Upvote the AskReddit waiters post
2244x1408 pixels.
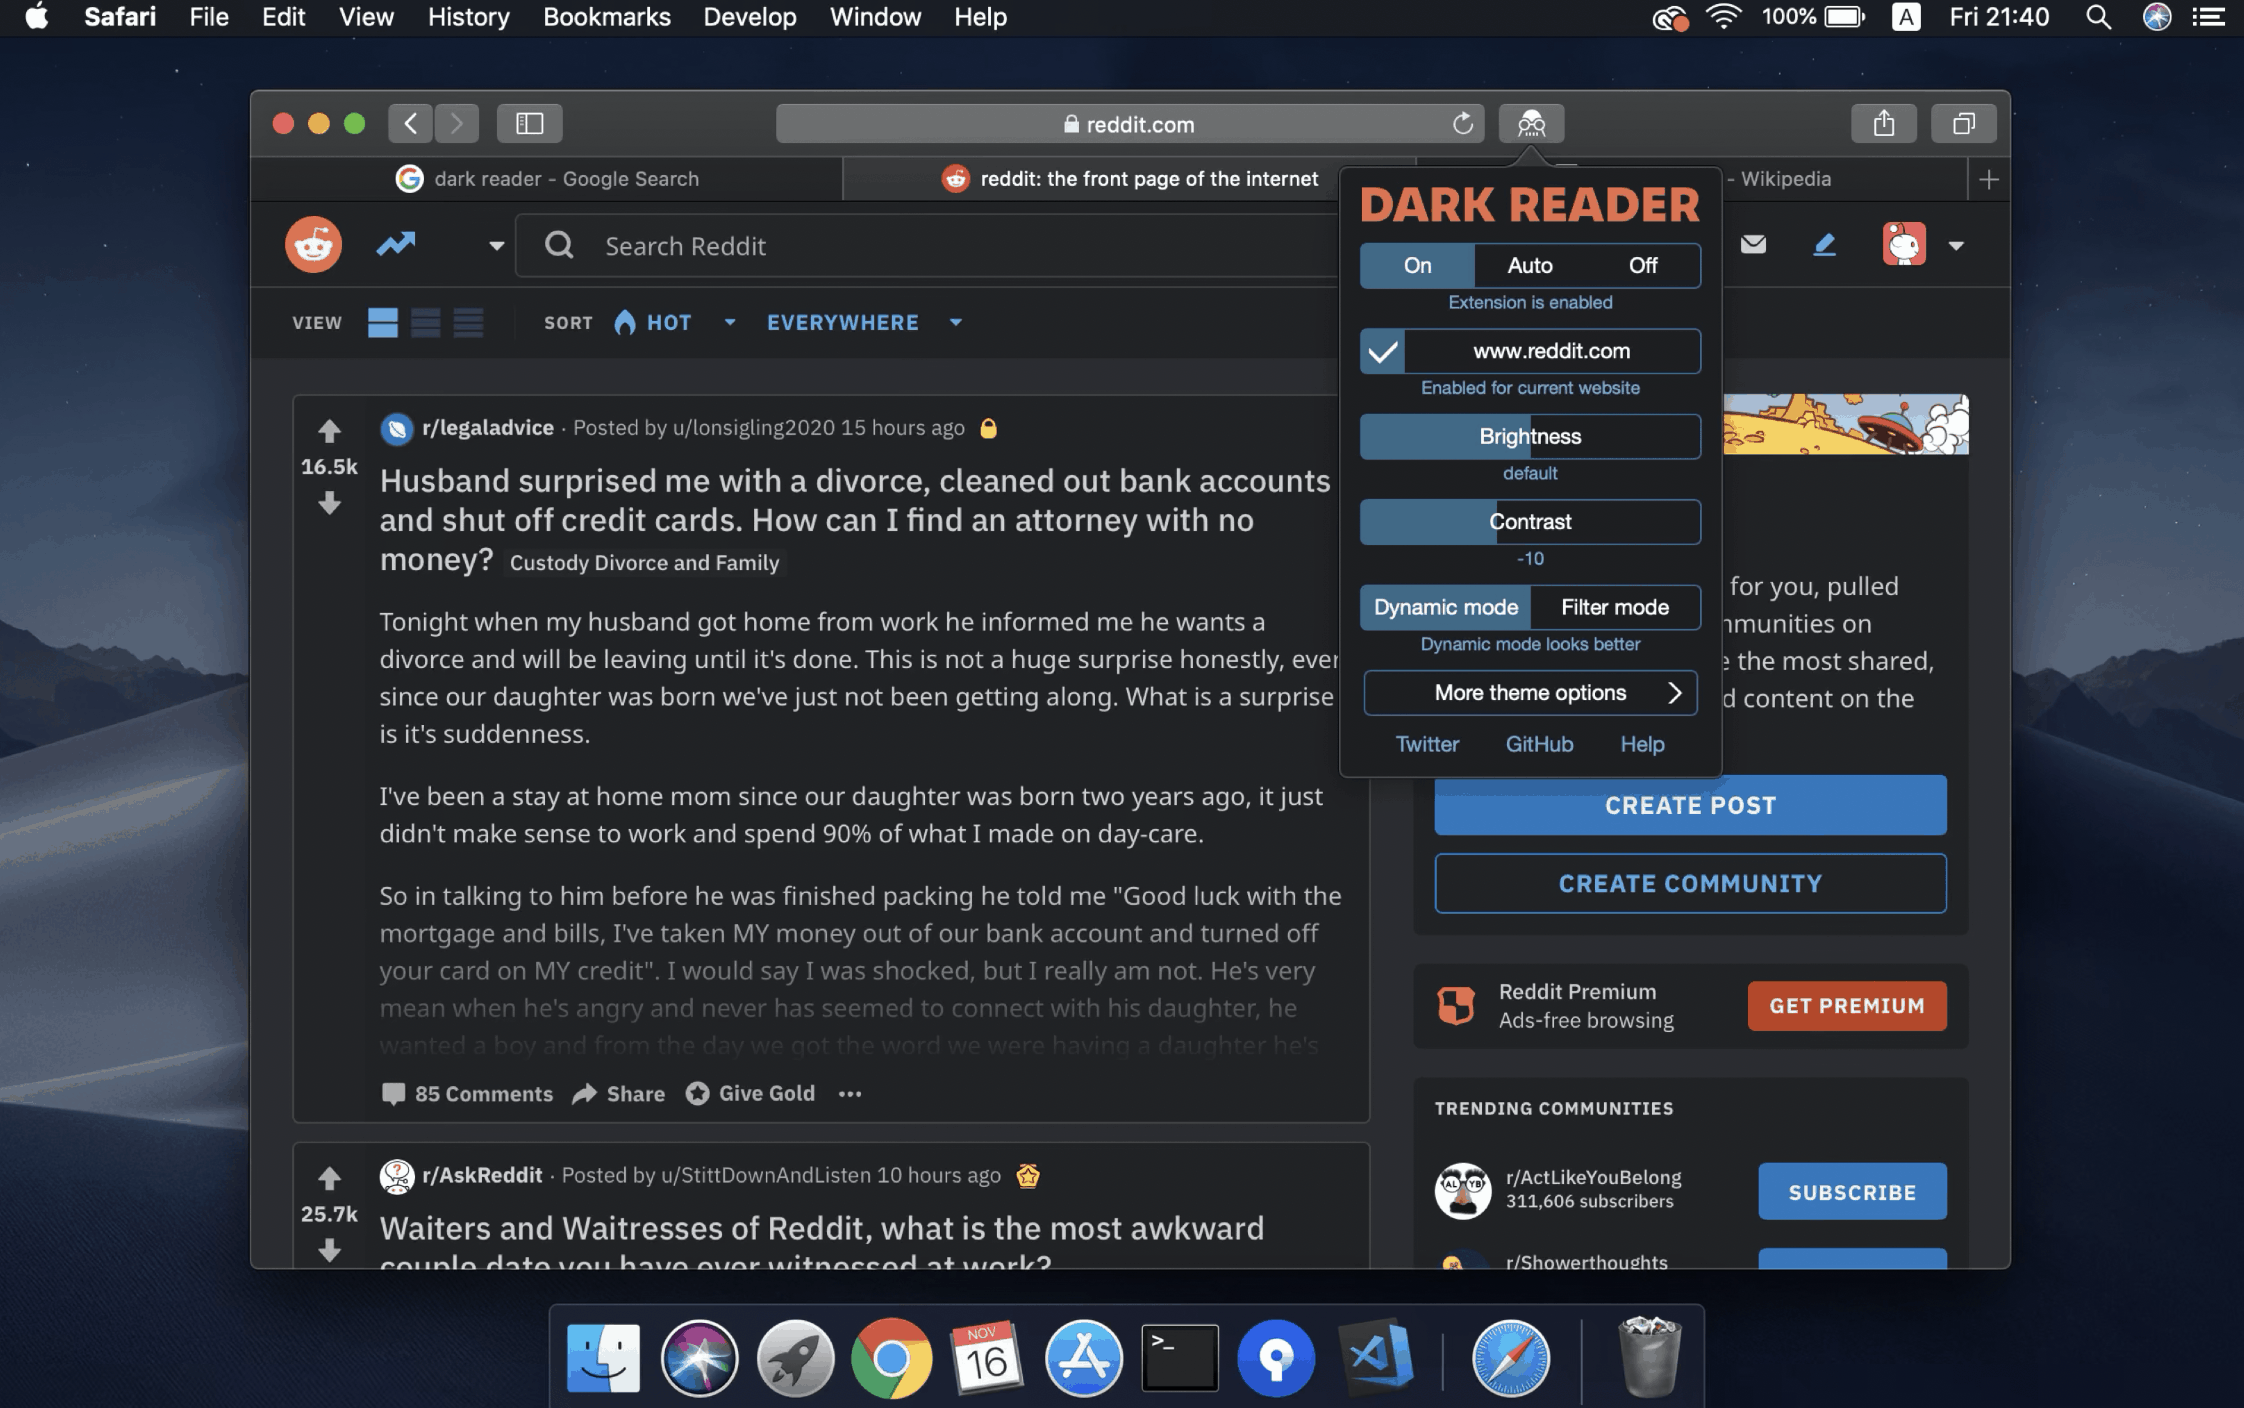329,1178
